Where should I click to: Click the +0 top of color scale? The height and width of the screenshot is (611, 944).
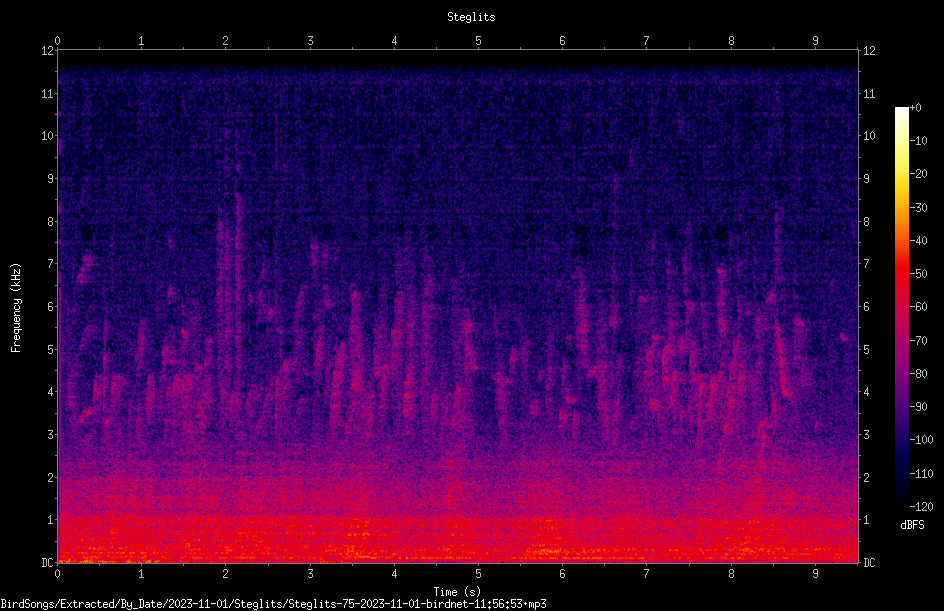pos(915,108)
